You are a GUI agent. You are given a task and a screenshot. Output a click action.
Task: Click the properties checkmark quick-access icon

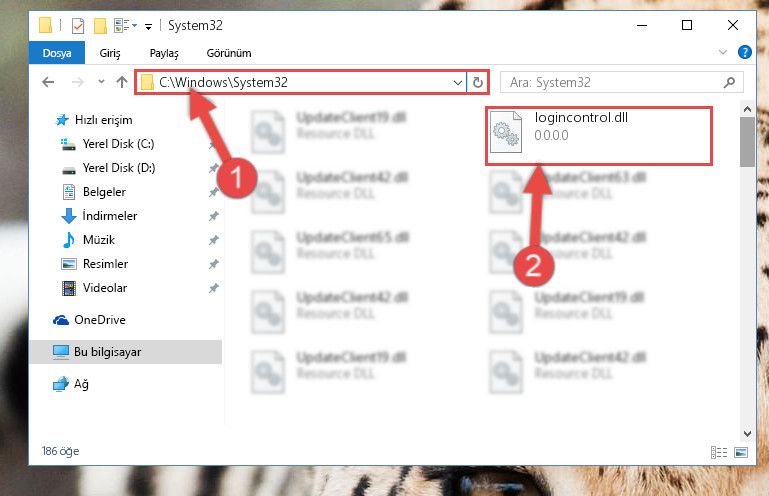[77, 26]
